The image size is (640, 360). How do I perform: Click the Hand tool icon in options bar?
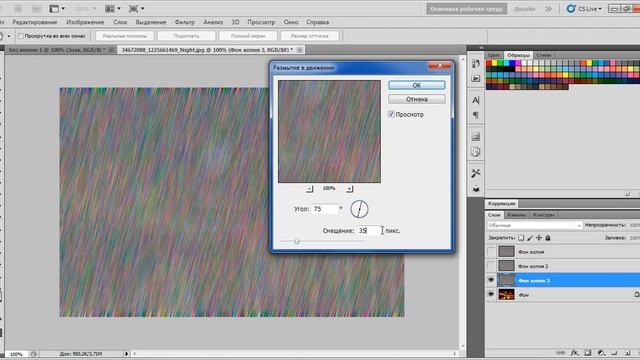[1, 36]
